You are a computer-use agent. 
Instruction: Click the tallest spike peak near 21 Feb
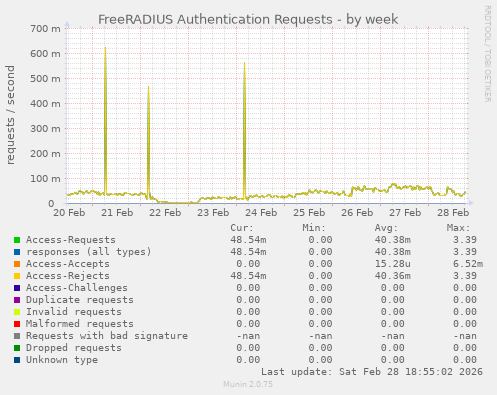(105, 48)
